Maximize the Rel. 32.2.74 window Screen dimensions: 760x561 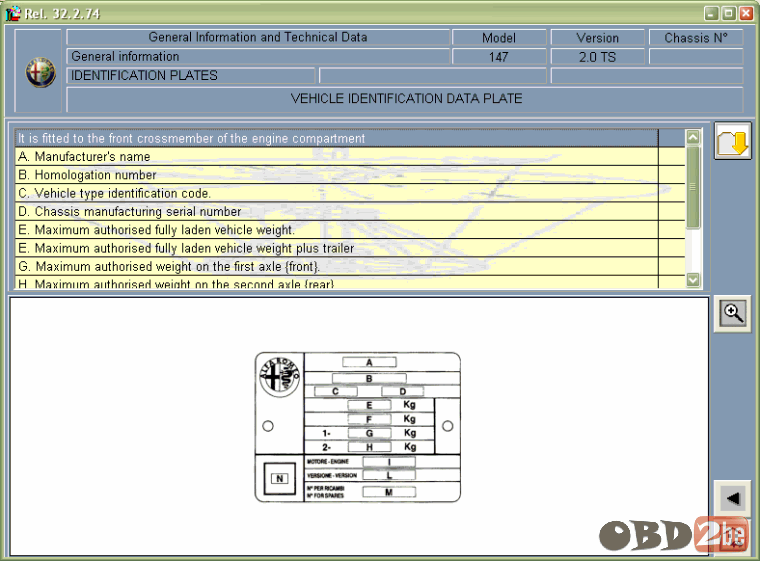tap(728, 14)
